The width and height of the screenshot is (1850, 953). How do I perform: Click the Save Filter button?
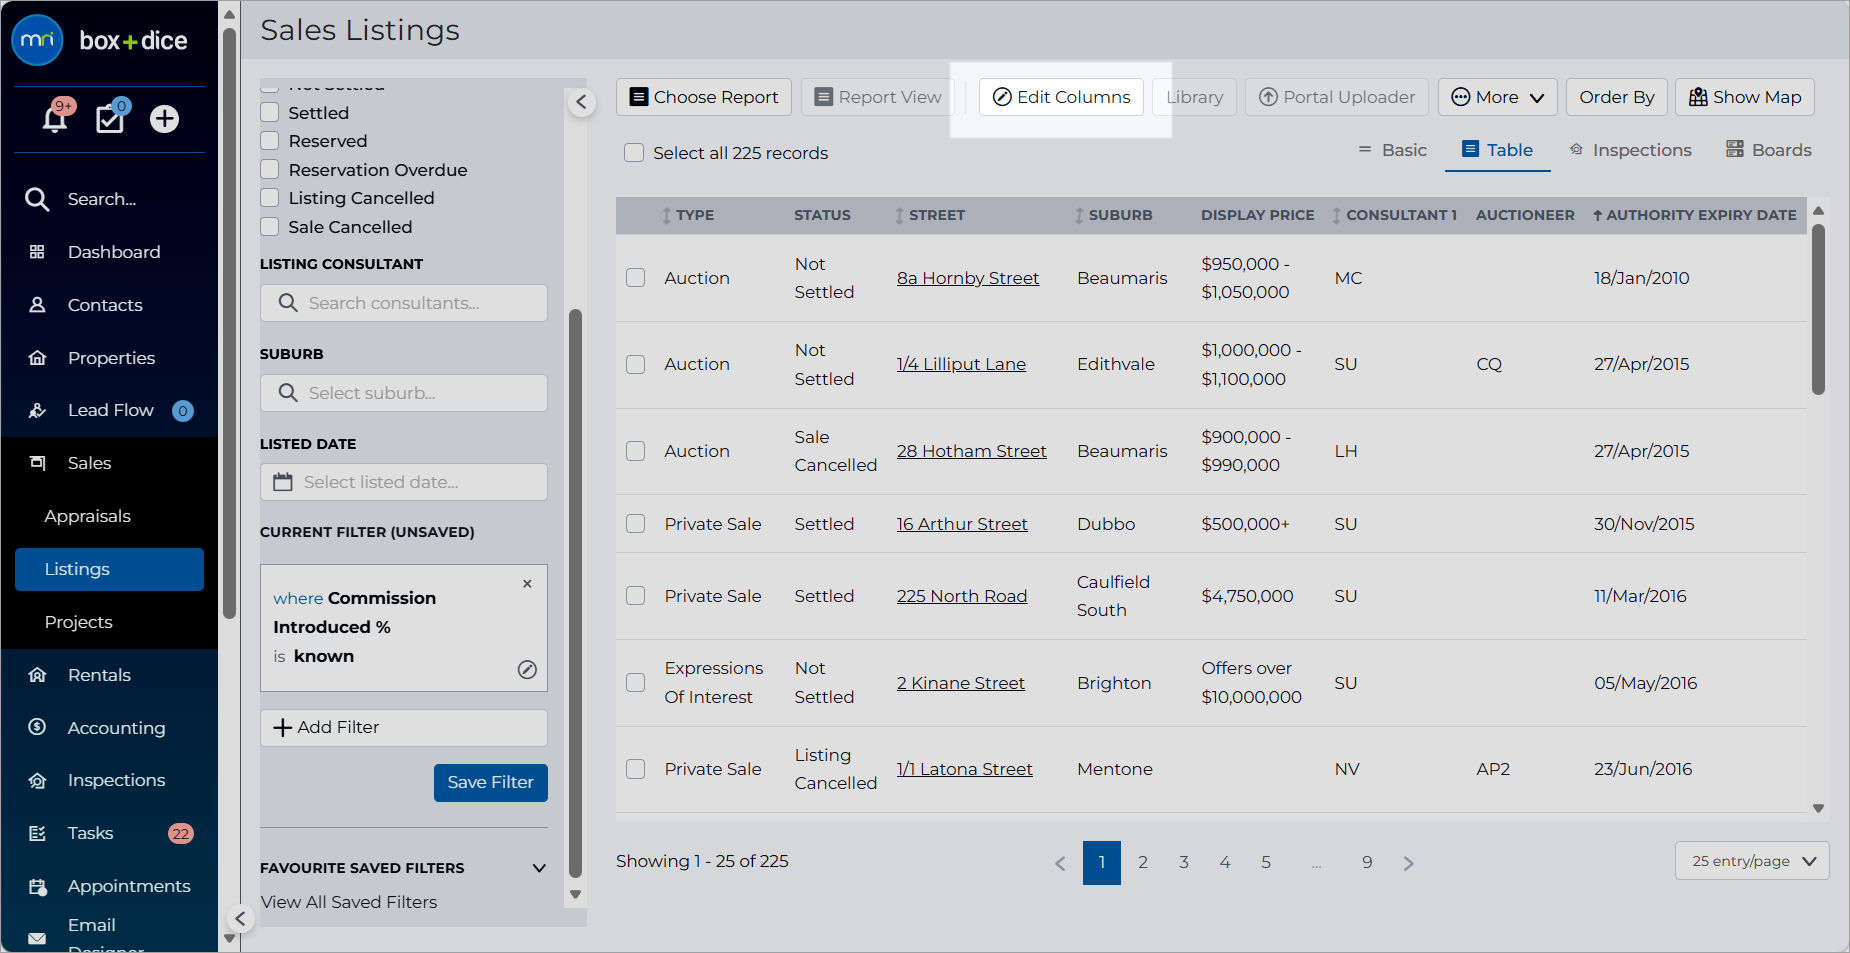tap(491, 783)
